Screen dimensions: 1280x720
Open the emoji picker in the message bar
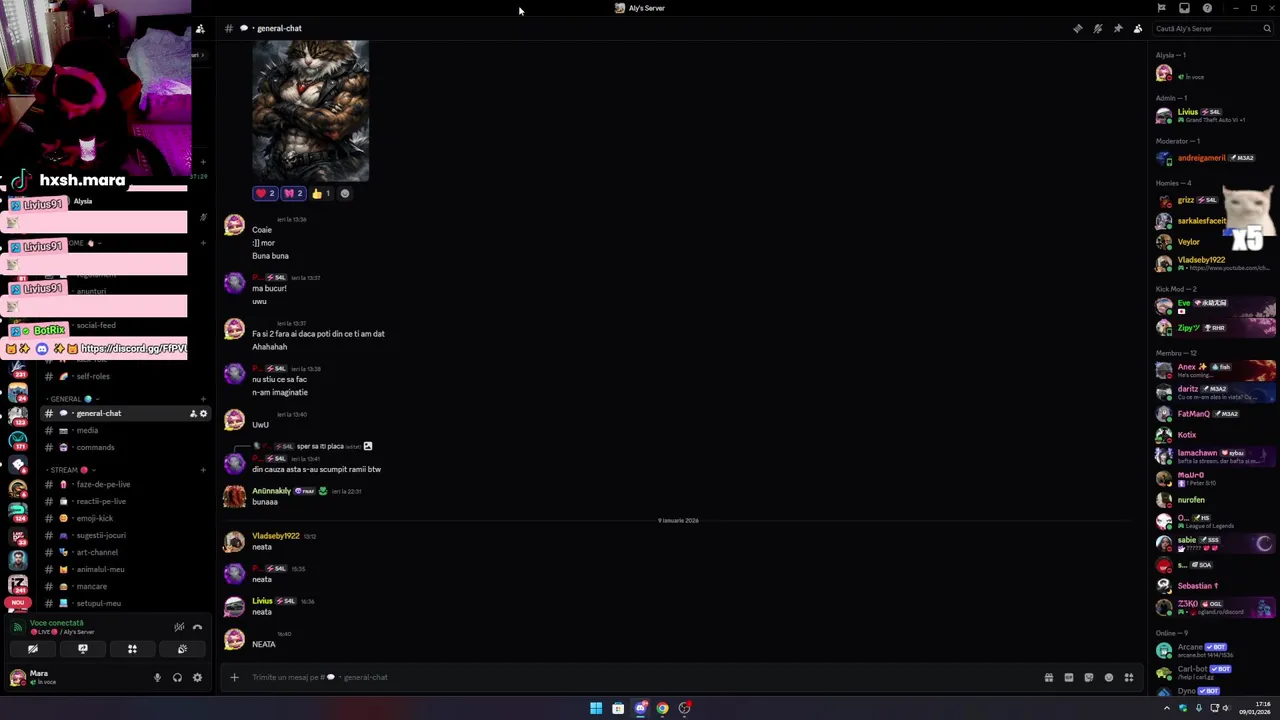pyautogui.click(x=1109, y=677)
